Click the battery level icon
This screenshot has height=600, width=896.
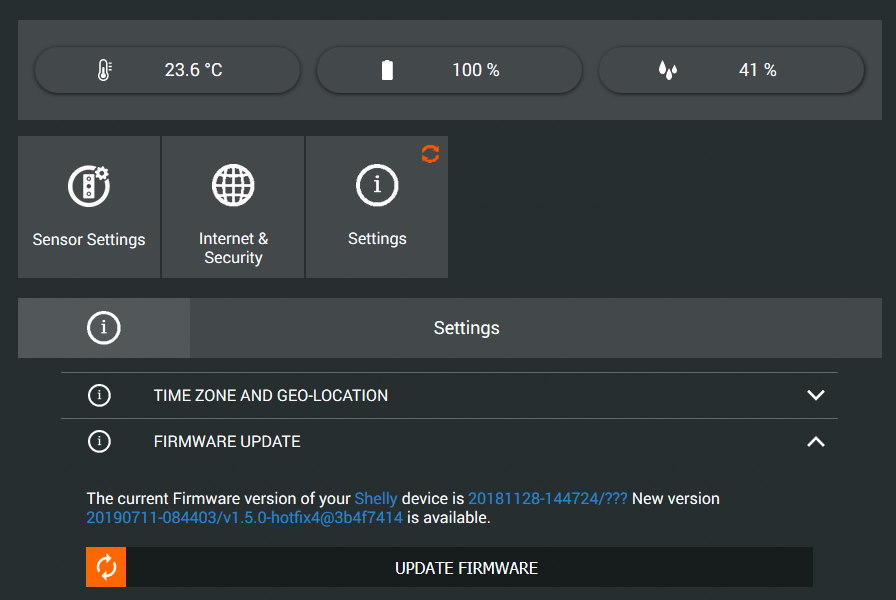tap(387, 70)
